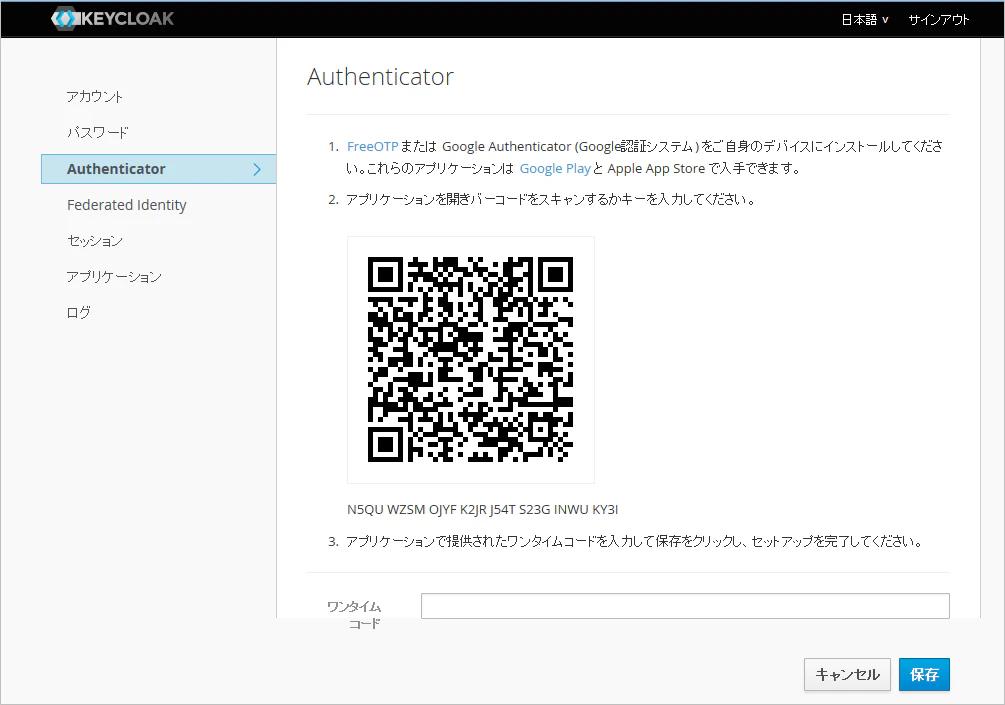Select Authenticator in the sidebar
This screenshot has height=705, width=1005.
(x=158, y=169)
